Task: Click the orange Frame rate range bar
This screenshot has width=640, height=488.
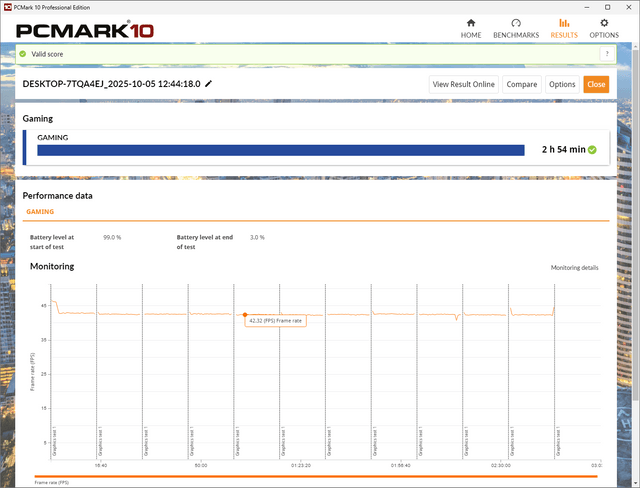Action: [x=316, y=476]
